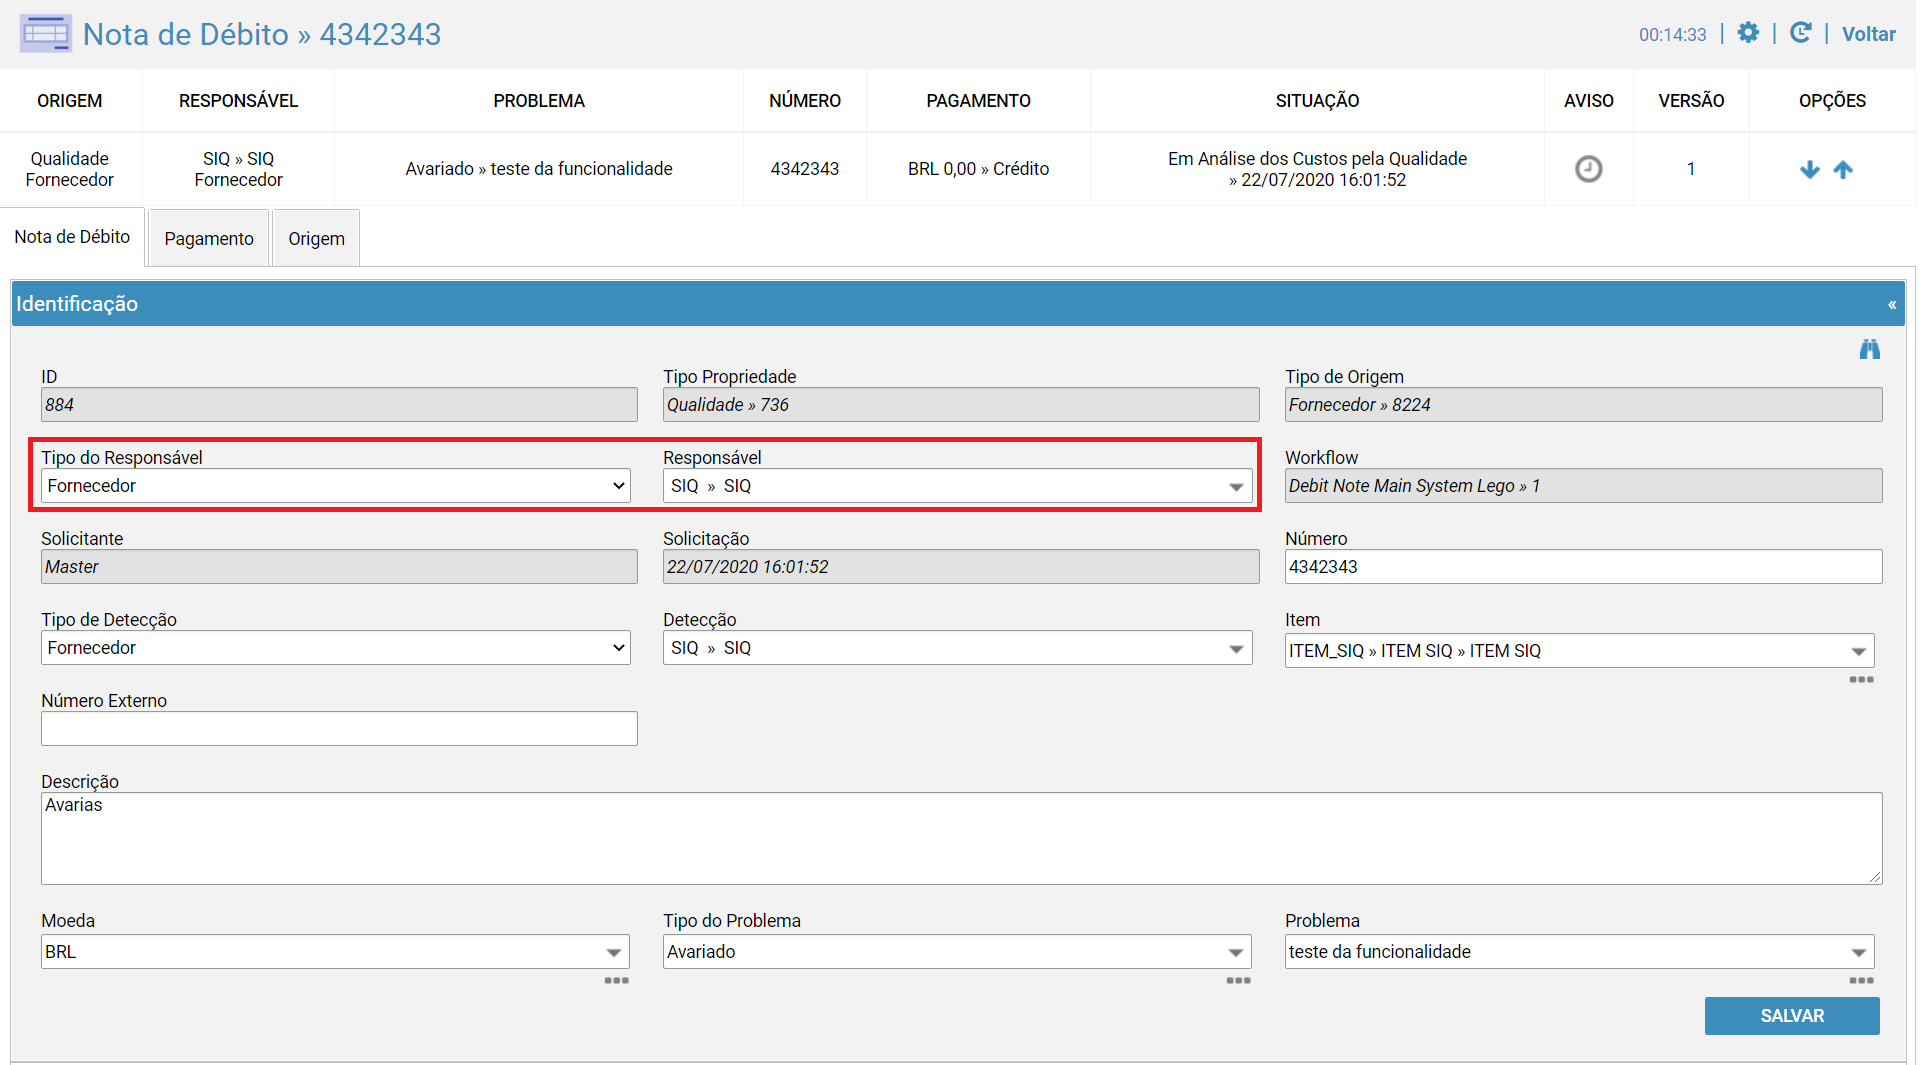Click the VERSÃO column header

1691,101
